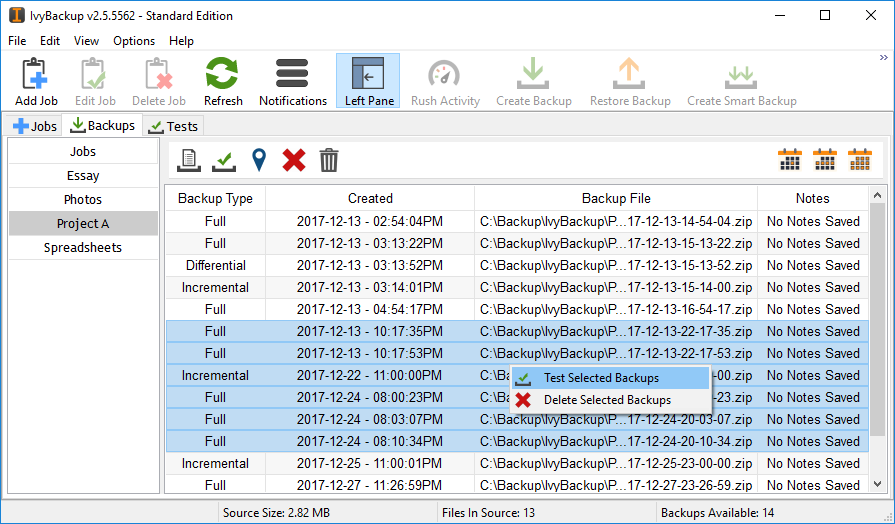Open the View menu
This screenshot has height=524, width=895.
point(86,41)
